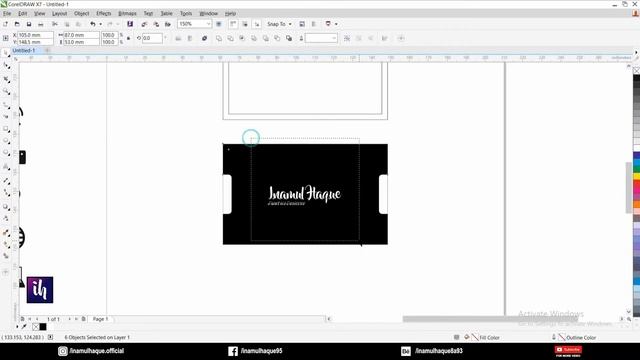Open the File menu
The height and width of the screenshot is (360, 640).
7,13
